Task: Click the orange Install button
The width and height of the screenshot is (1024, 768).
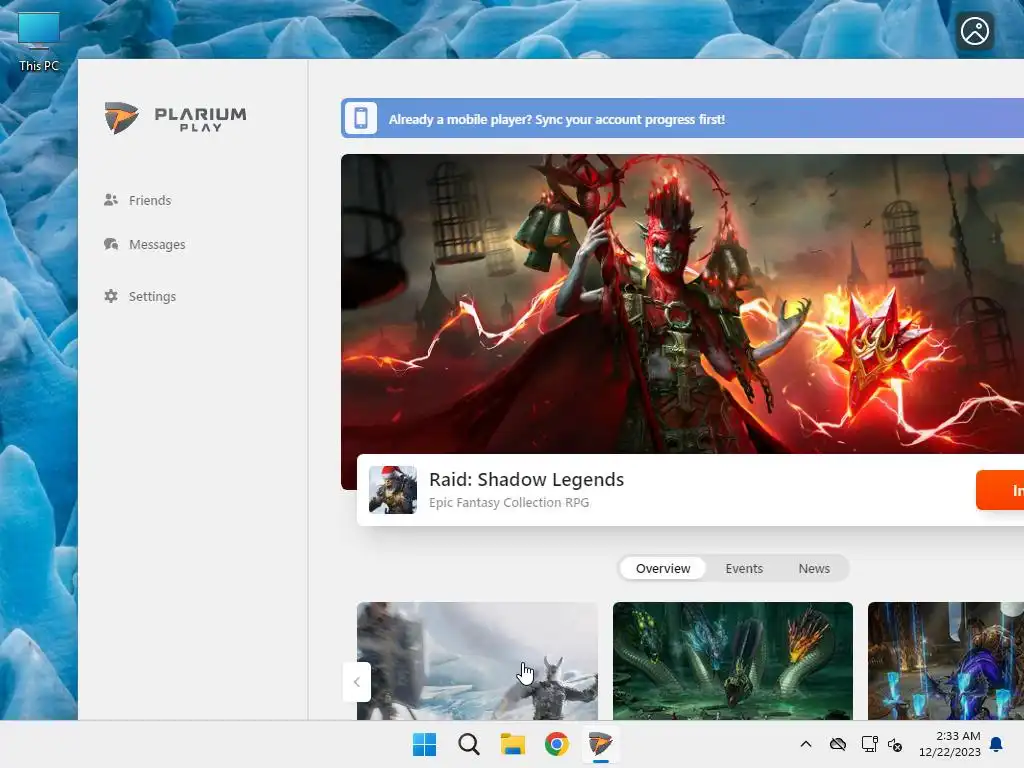Action: (1000, 490)
